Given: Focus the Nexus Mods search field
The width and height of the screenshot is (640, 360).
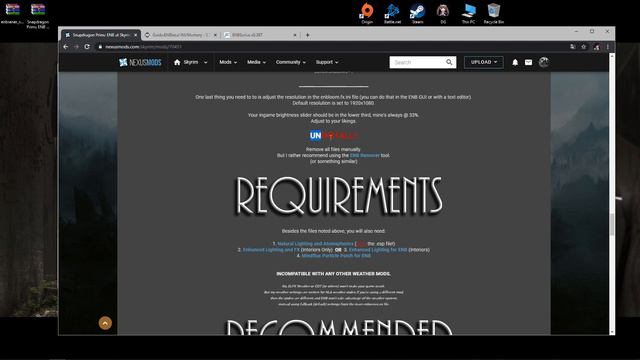Looking at the screenshot, I should point(417,62).
